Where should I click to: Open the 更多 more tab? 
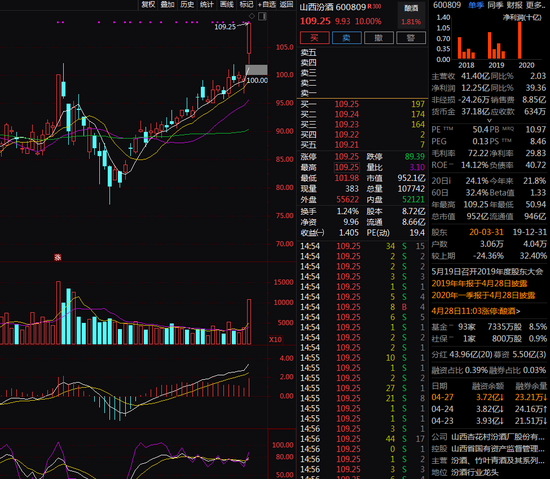(536, 5)
